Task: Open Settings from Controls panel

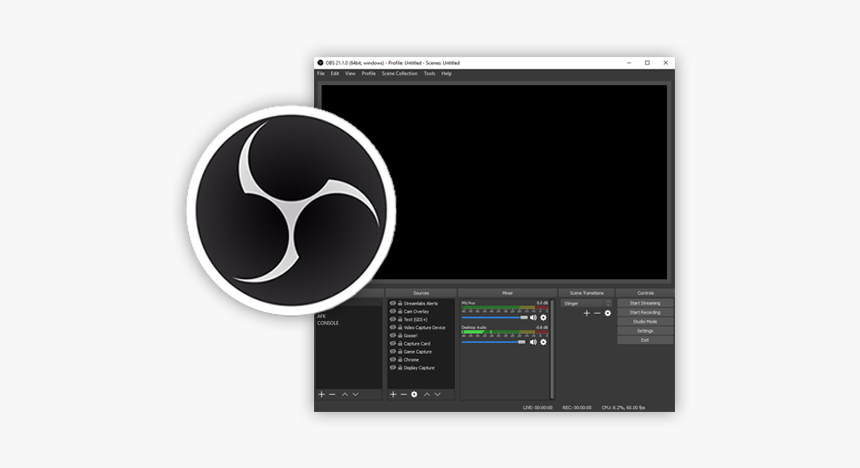Action: click(645, 331)
